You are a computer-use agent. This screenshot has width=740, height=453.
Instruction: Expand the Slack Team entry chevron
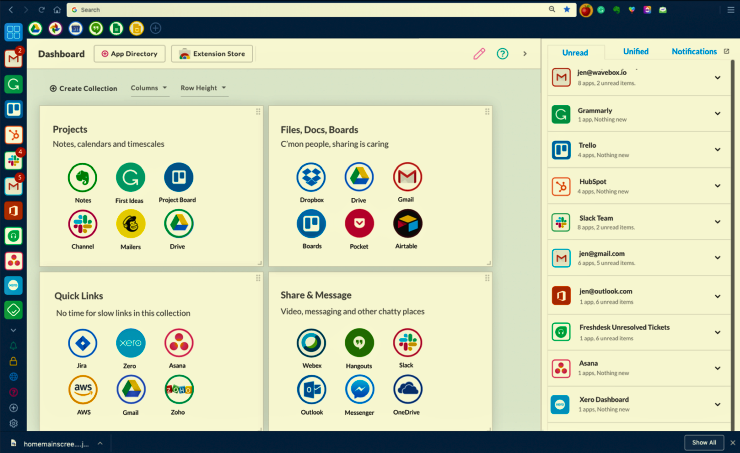pyautogui.click(x=717, y=223)
